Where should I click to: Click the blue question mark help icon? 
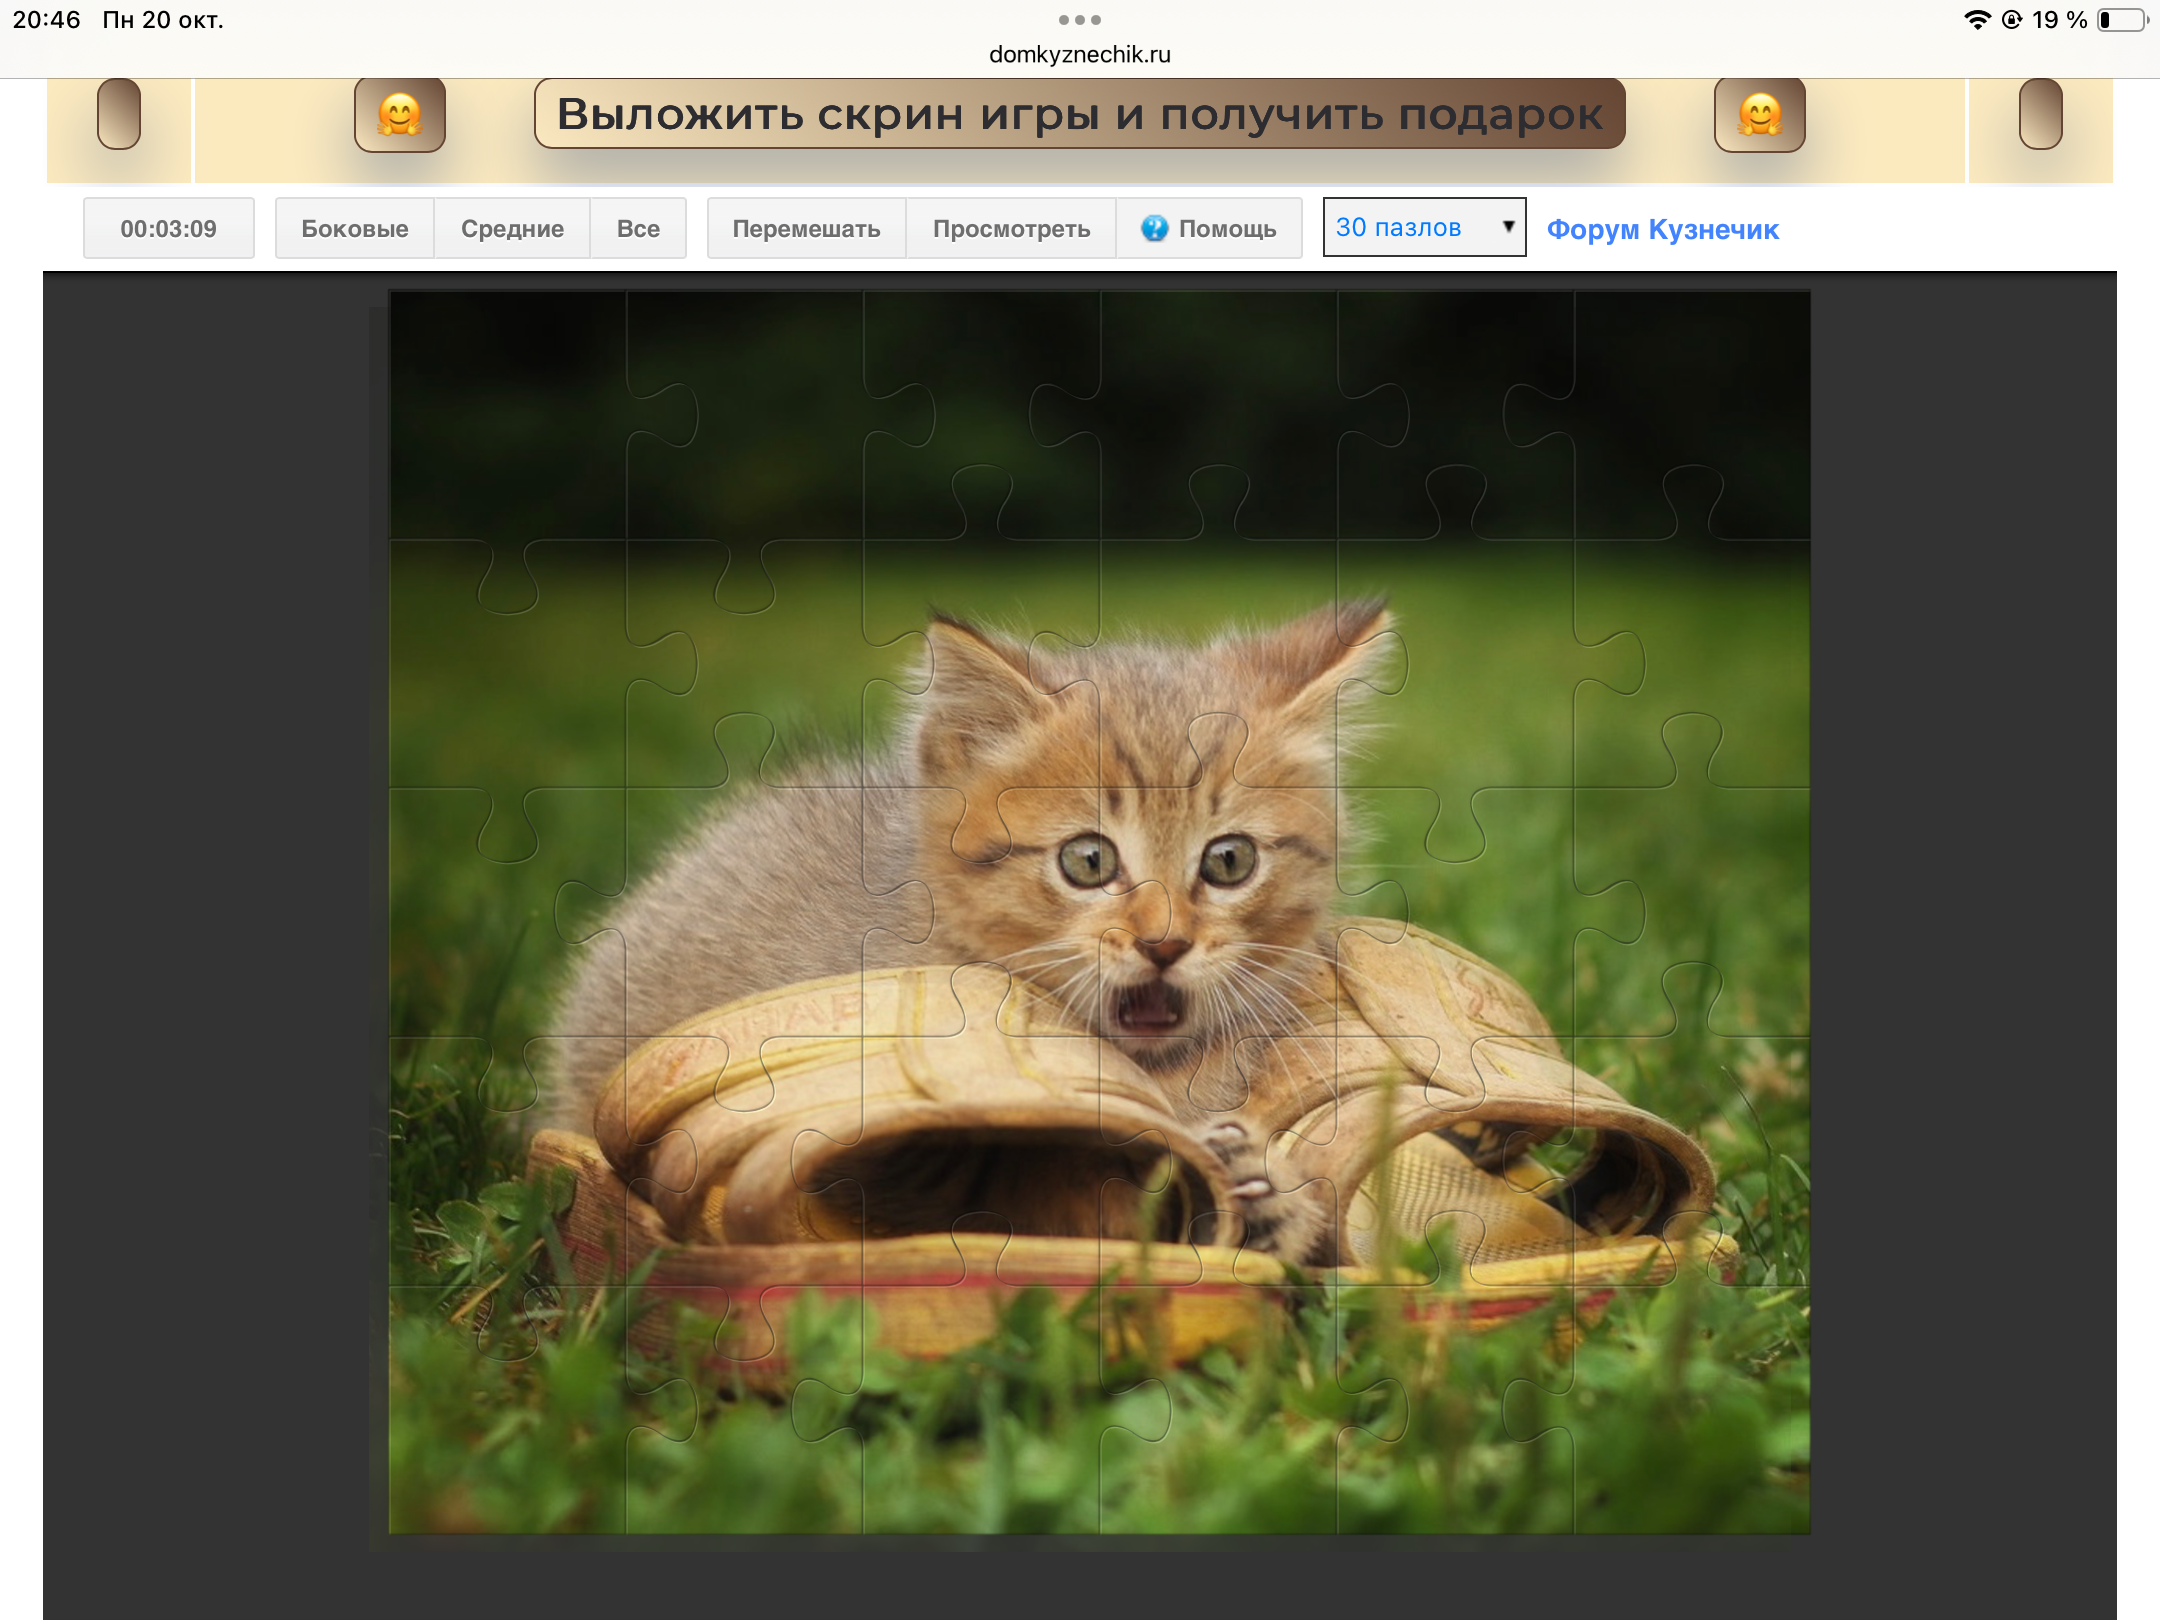[x=1154, y=228]
